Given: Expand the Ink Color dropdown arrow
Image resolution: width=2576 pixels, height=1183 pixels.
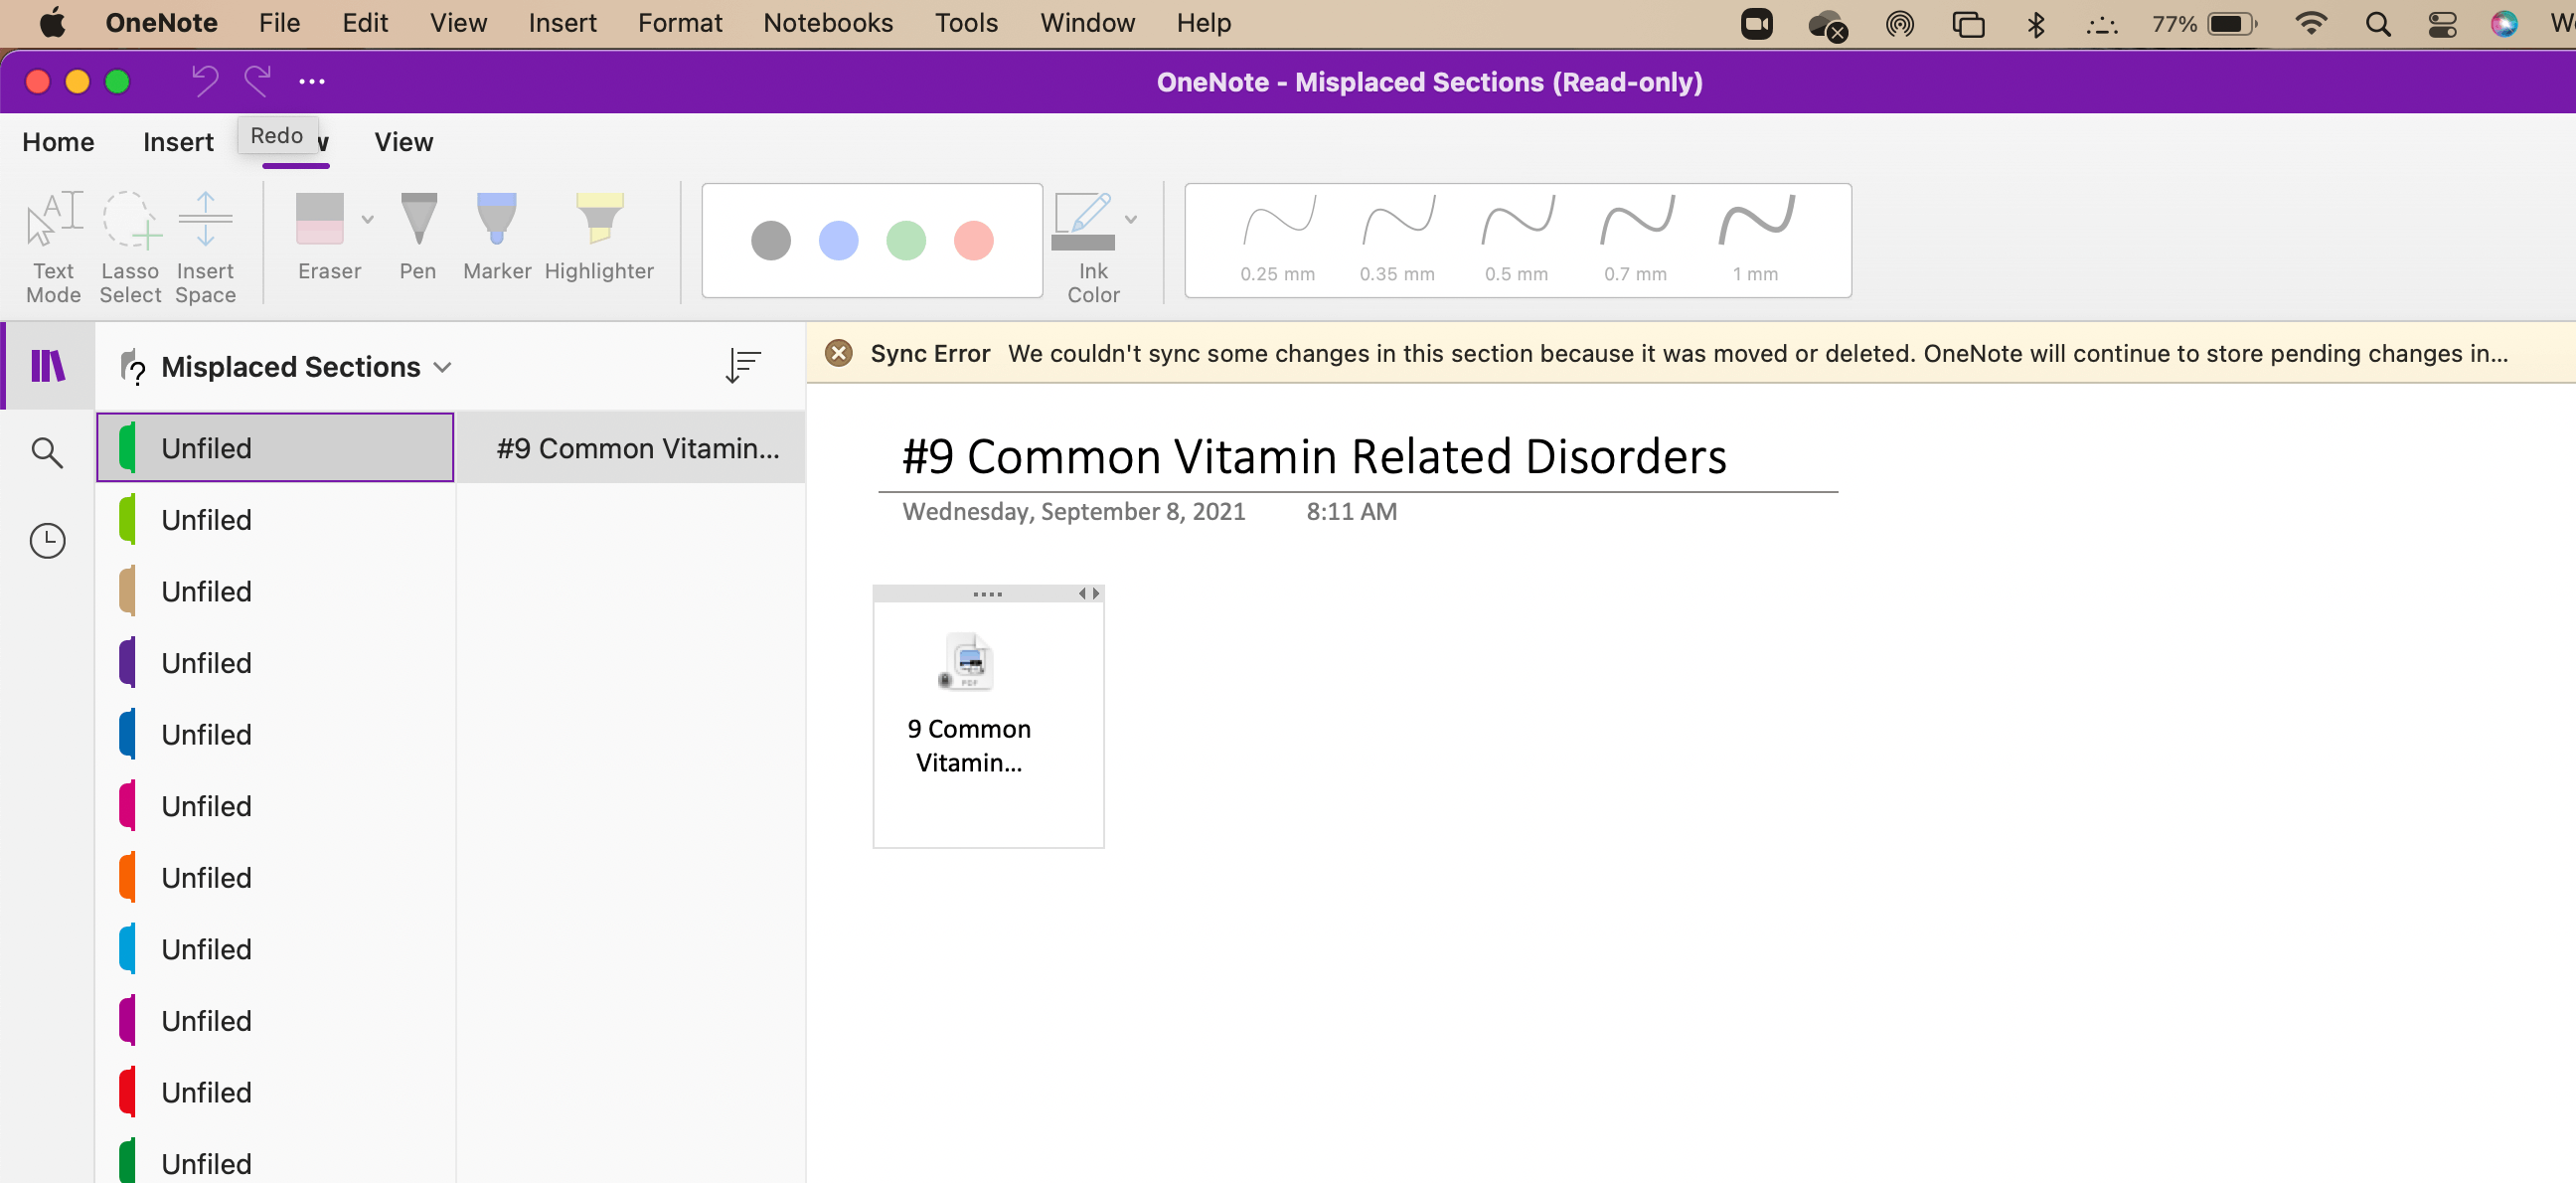Looking at the screenshot, I should [x=1131, y=219].
